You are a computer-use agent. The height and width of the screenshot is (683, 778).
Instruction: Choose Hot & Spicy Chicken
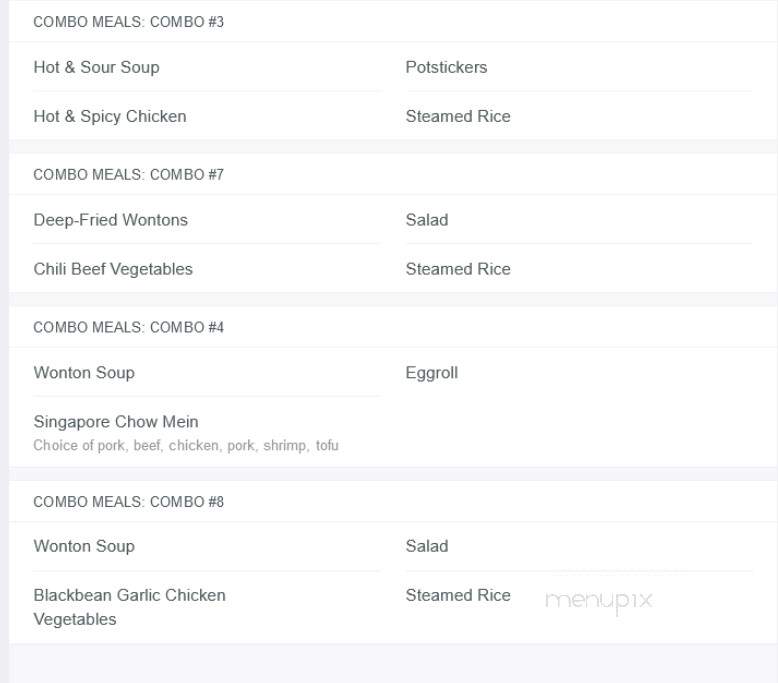point(110,116)
